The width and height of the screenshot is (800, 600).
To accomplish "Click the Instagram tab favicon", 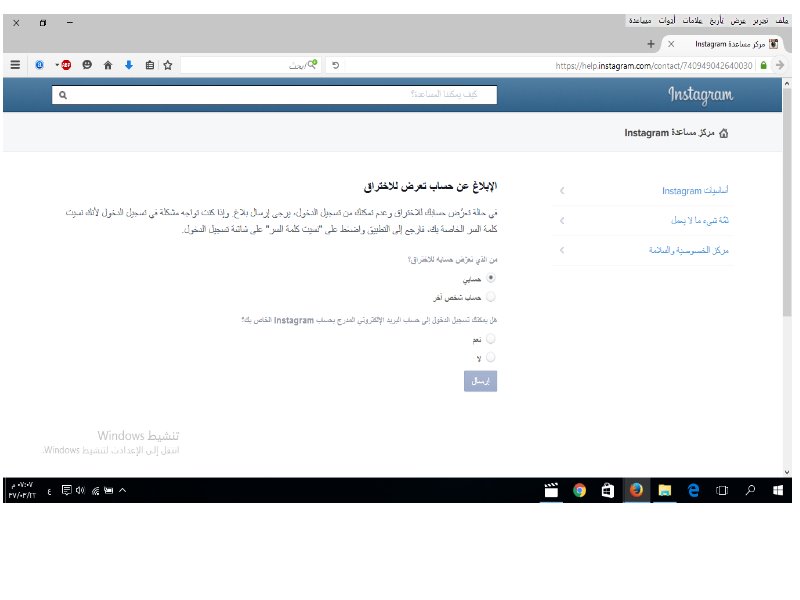I will (x=773, y=44).
